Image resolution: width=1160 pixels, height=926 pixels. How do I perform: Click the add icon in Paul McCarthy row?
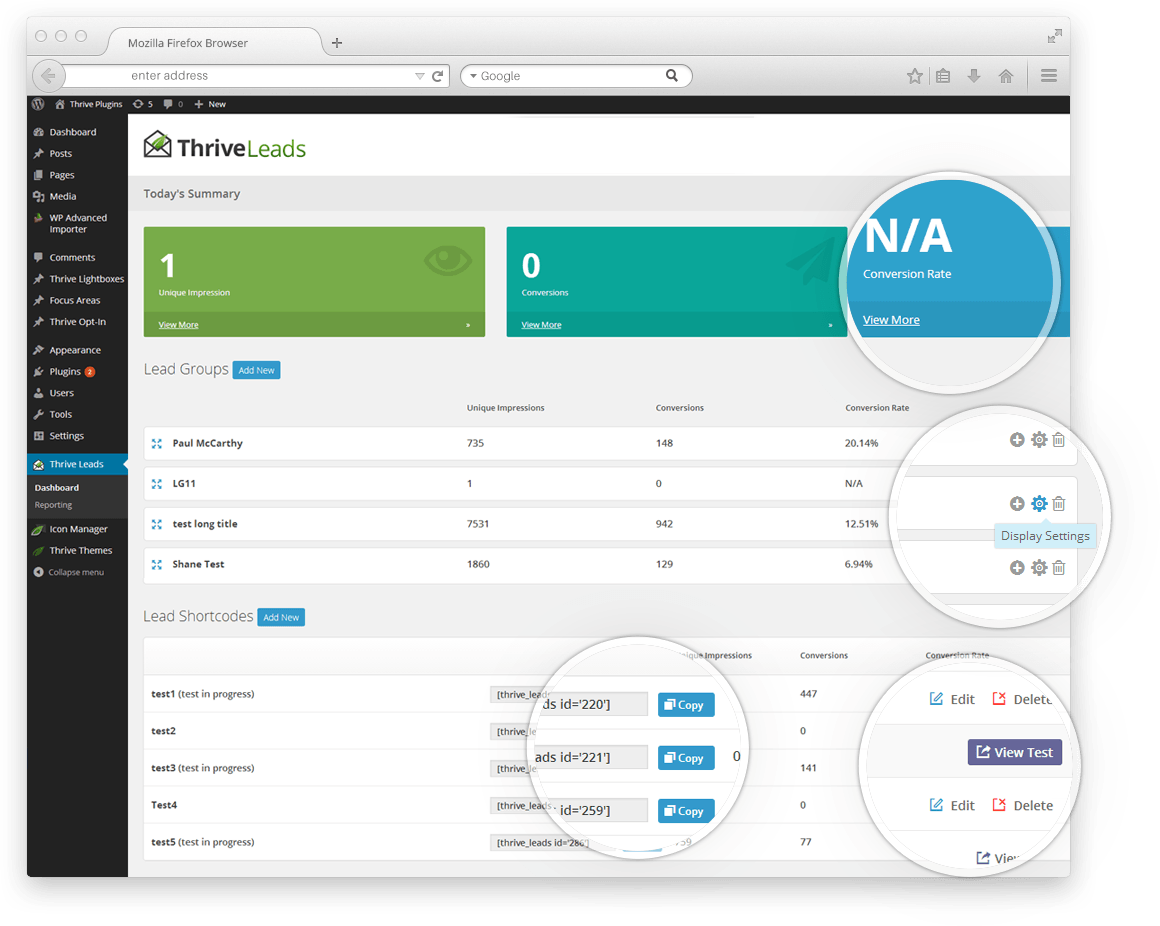pyautogui.click(x=1016, y=440)
